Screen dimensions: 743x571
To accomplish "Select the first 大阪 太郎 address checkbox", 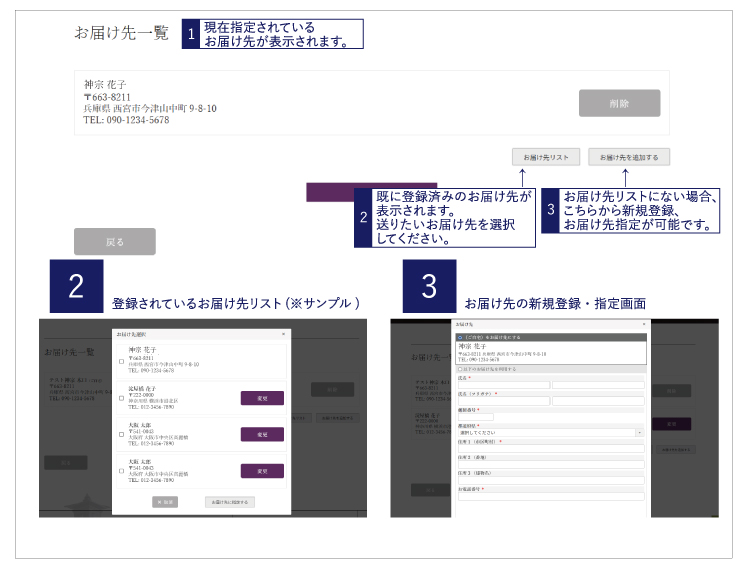I will [122, 435].
